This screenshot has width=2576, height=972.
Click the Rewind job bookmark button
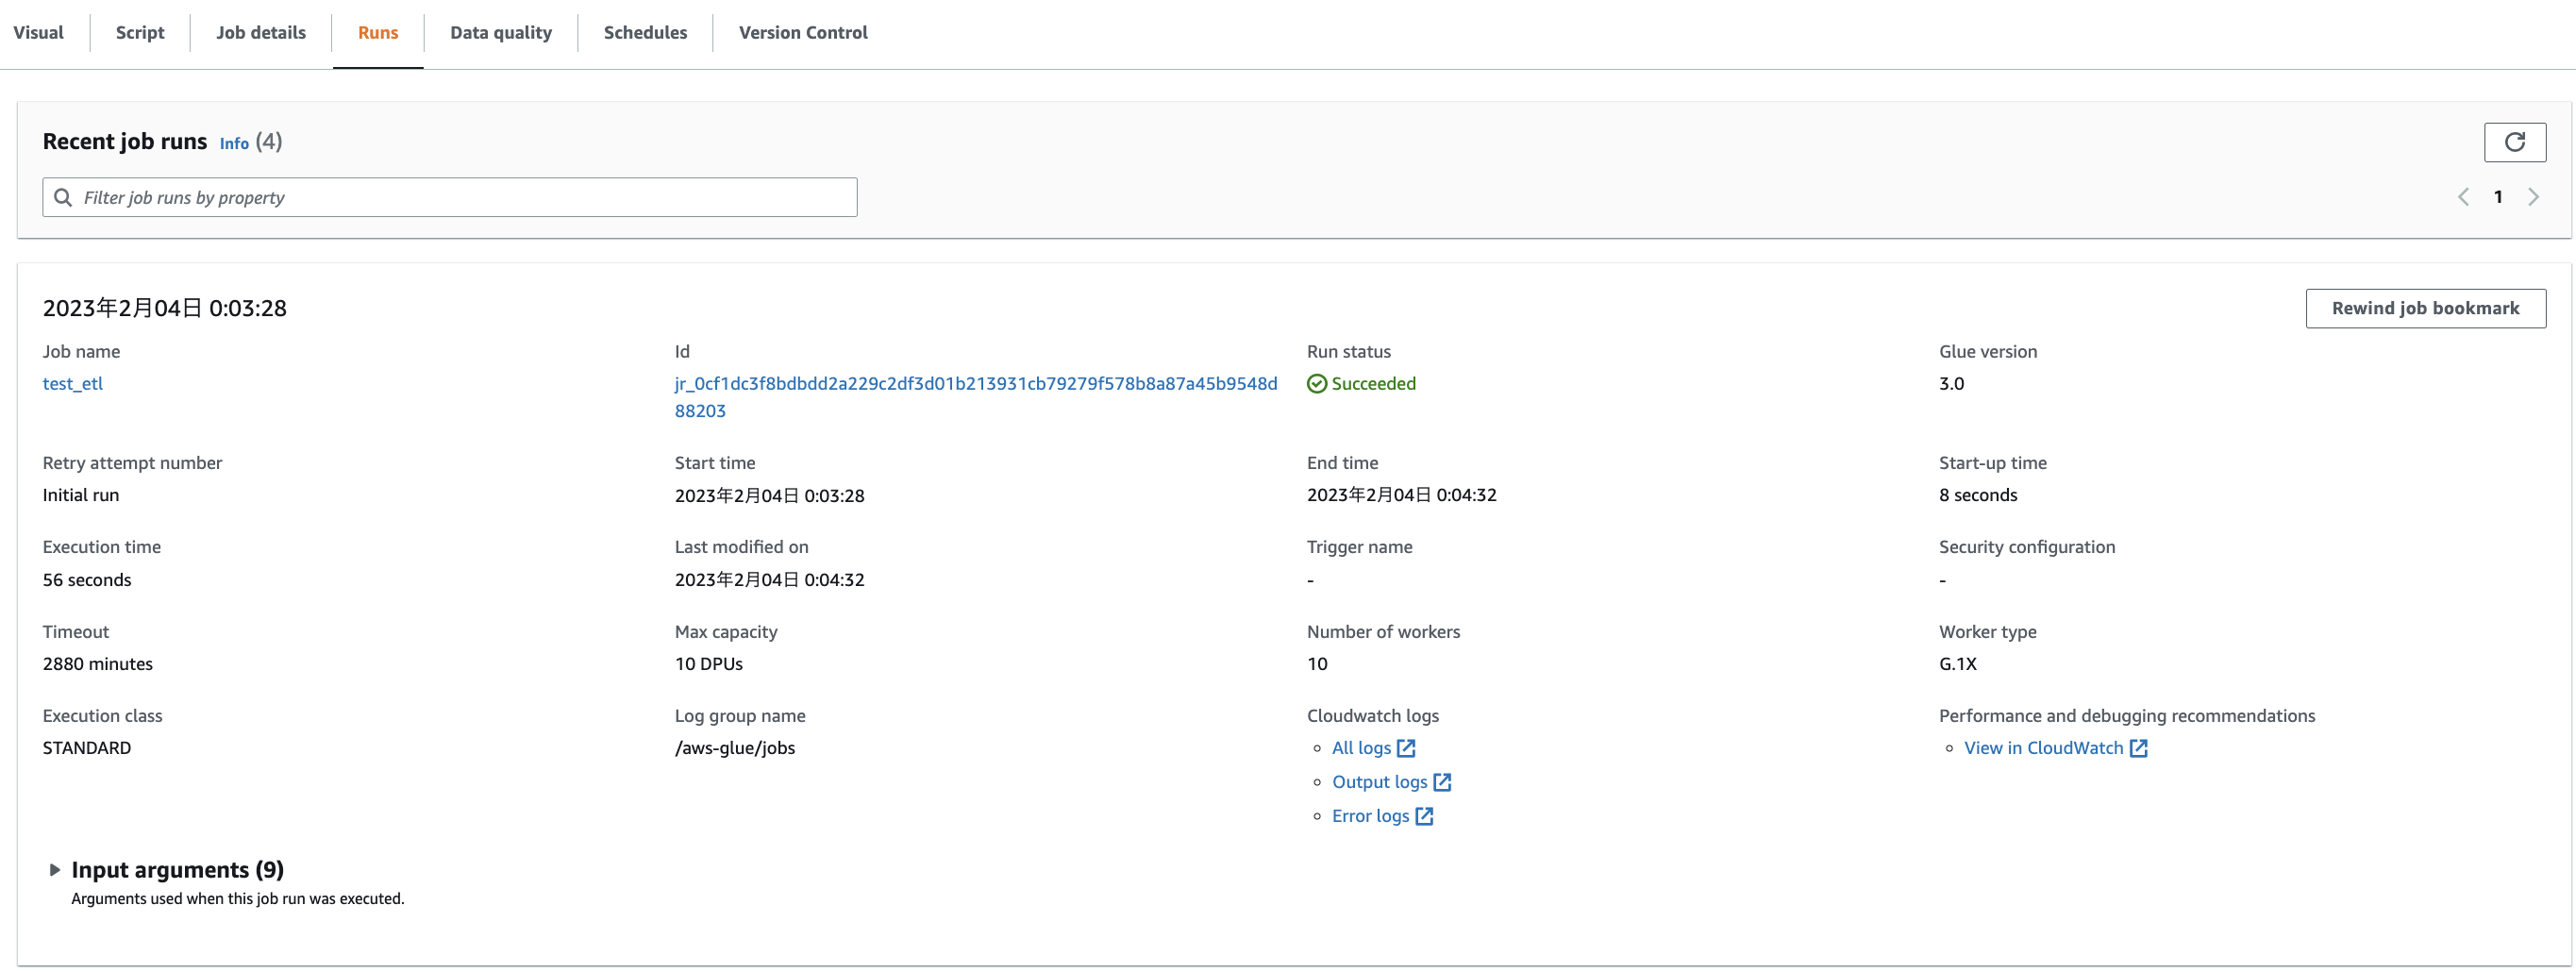pyautogui.click(x=2425, y=308)
